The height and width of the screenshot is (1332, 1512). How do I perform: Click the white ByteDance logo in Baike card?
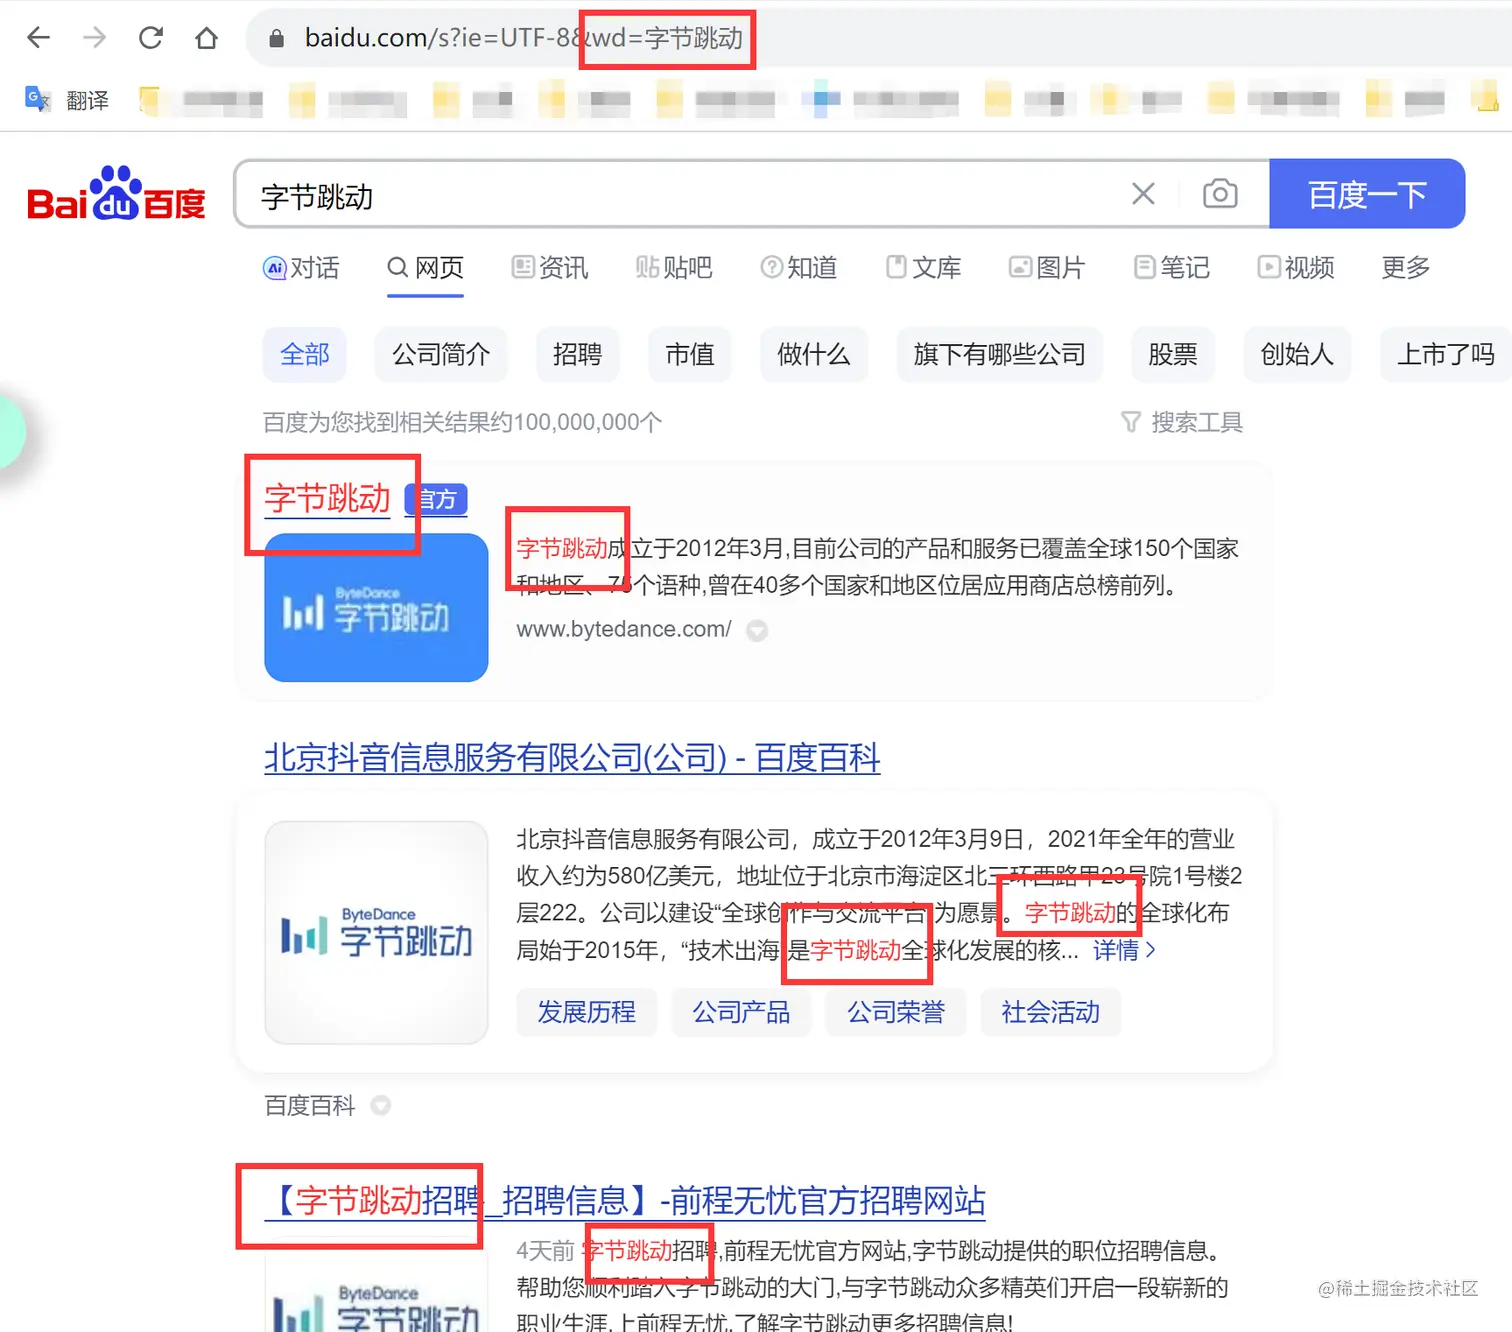[x=376, y=933]
